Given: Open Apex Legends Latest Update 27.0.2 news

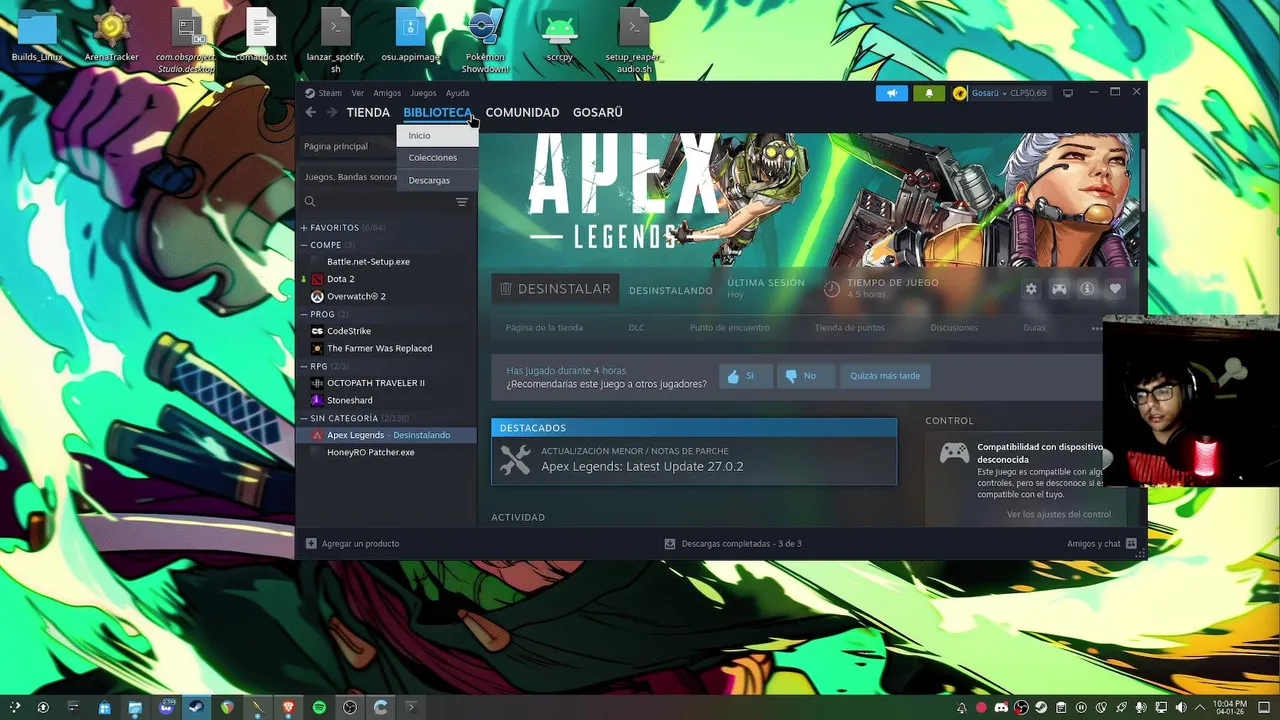Looking at the screenshot, I should tap(694, 460).
